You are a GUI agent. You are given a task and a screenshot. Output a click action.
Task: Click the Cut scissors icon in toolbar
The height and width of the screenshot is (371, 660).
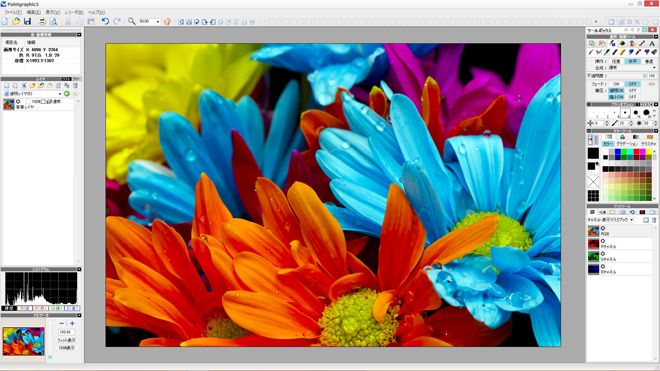[68, 21]
